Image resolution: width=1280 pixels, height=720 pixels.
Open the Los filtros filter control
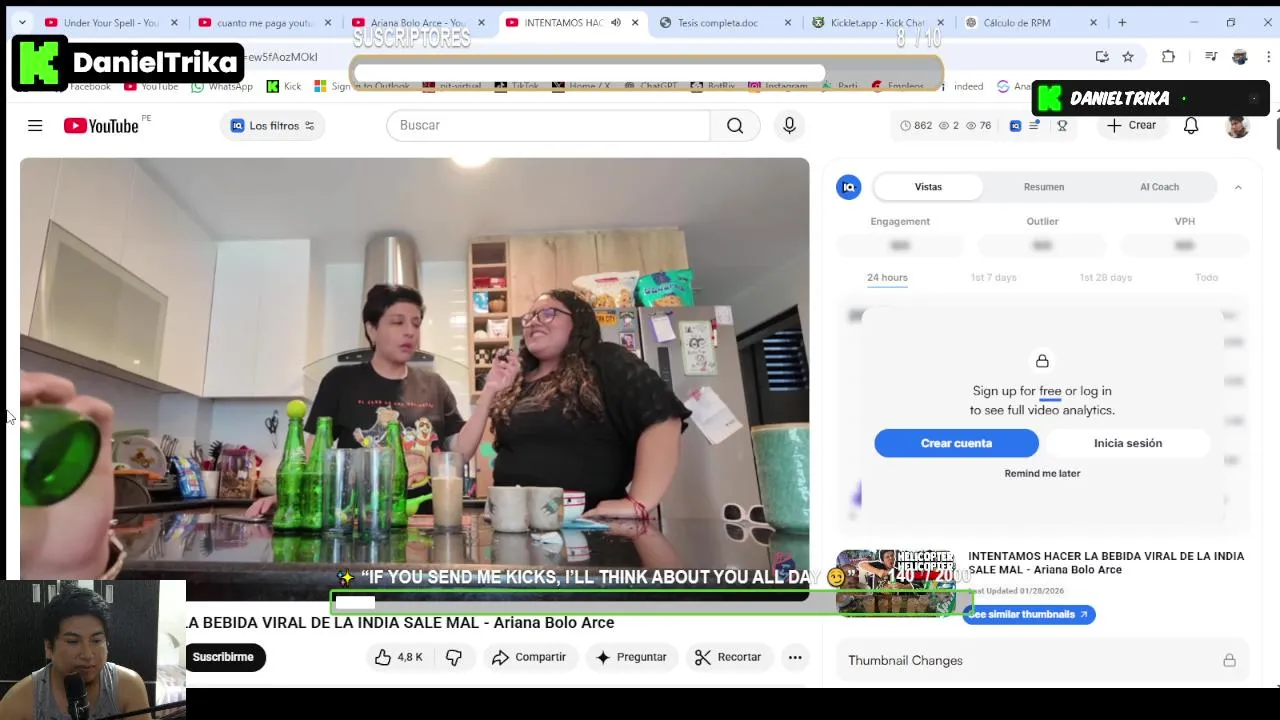click(x=273, y=126)
